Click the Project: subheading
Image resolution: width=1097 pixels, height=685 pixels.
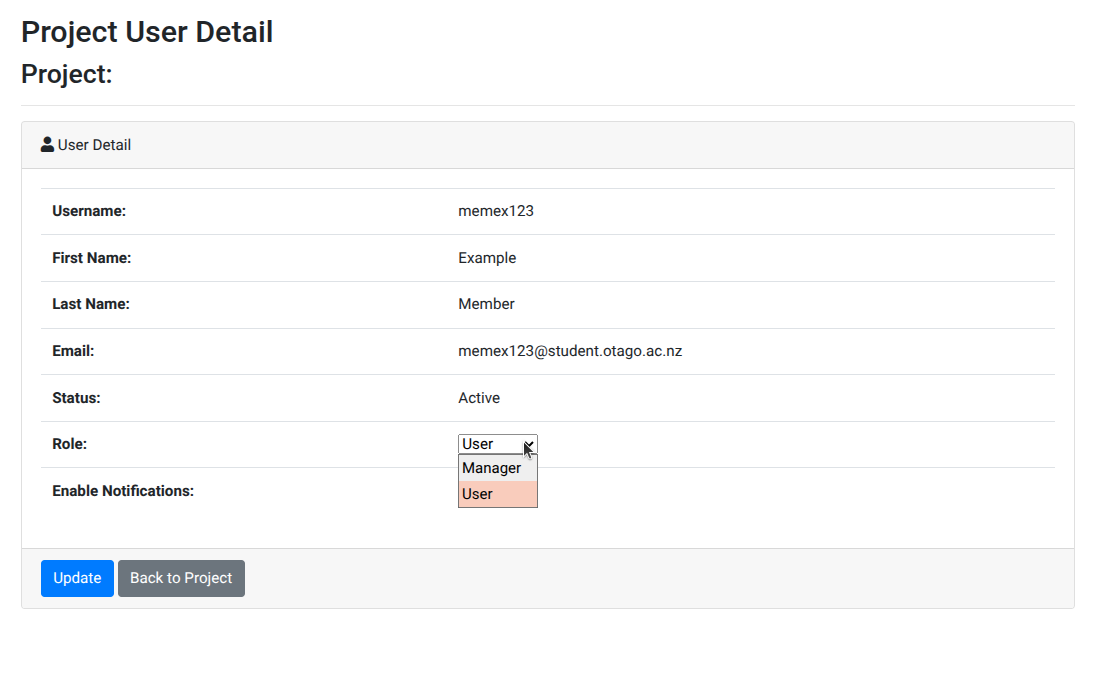pyautogui.click(x=67, y=74)
